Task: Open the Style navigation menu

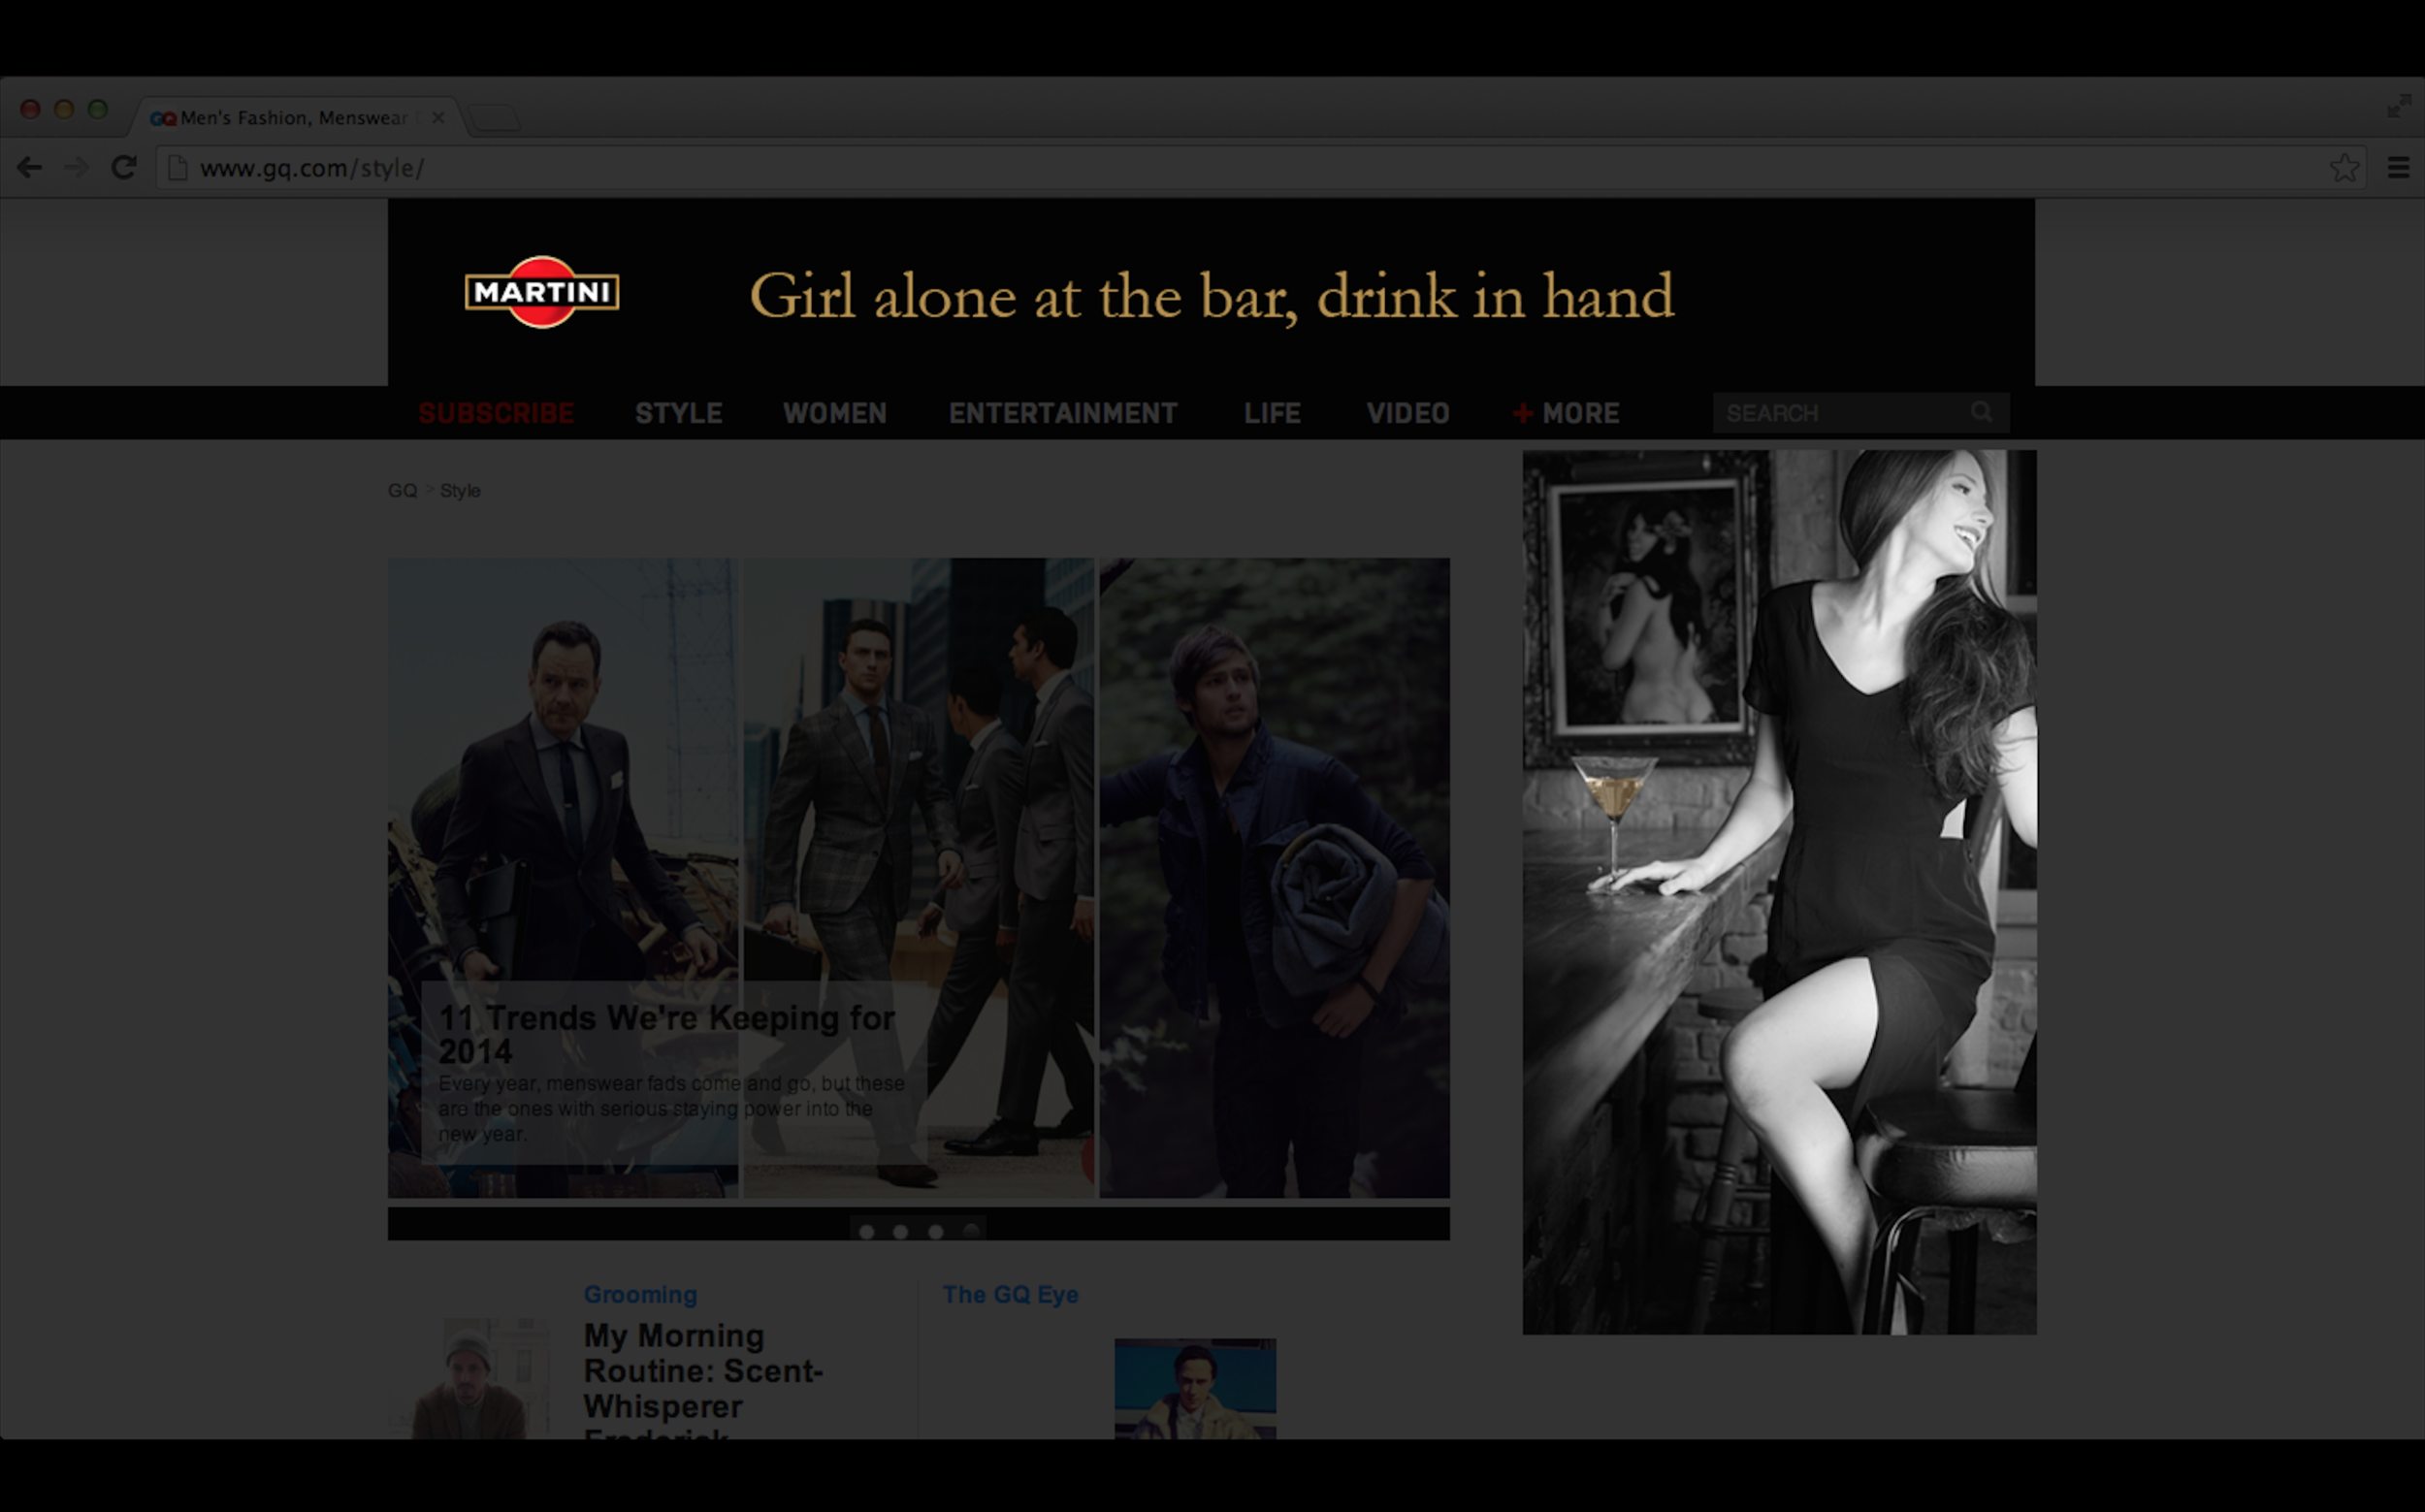Action: (x=678, y=413)
